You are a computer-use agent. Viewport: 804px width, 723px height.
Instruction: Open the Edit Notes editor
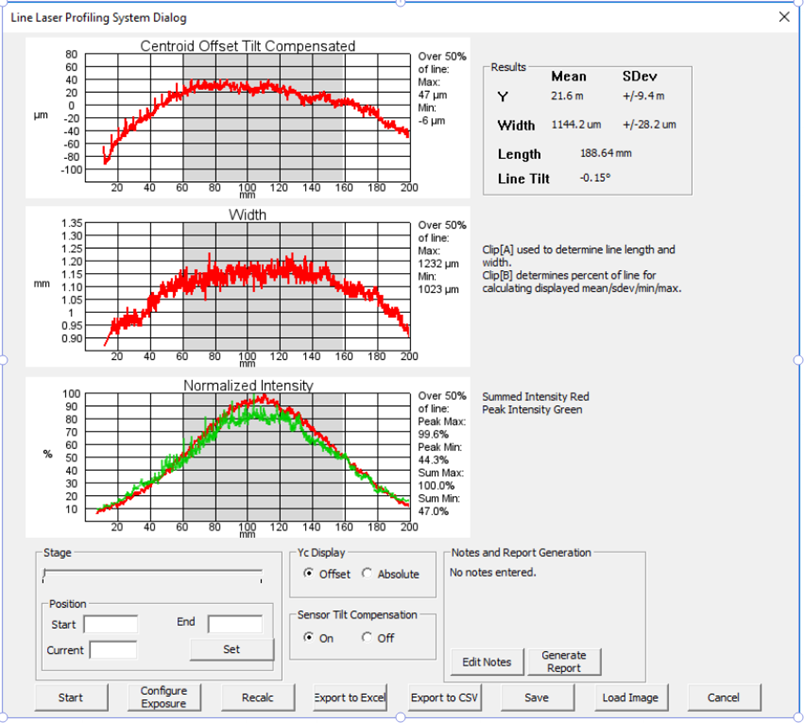pyautogui.click(x=487, y=662)
